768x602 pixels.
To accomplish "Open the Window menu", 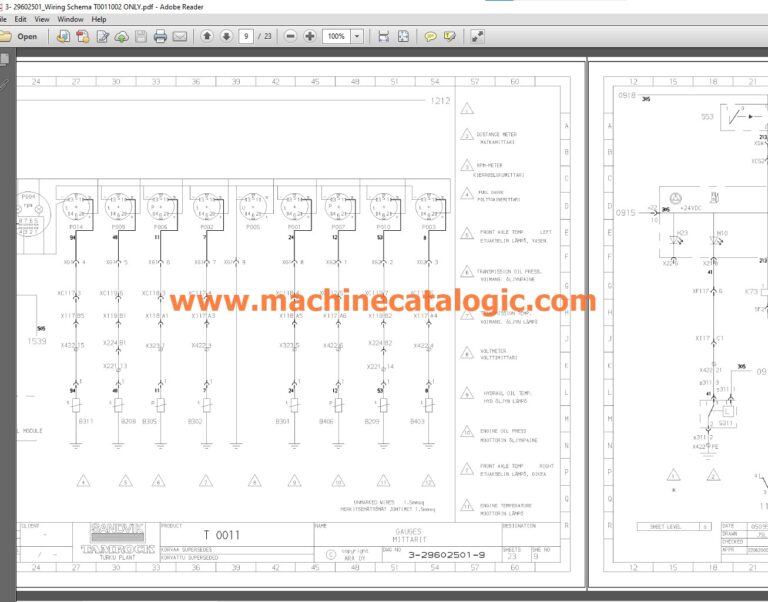I will click(71, 20).
